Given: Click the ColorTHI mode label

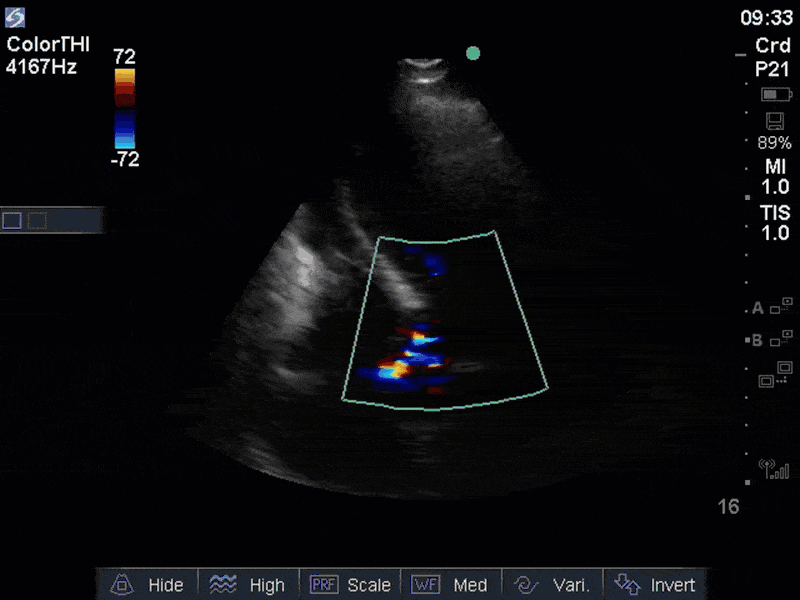Looking at the screenshot, I should (x=48, y=45).
